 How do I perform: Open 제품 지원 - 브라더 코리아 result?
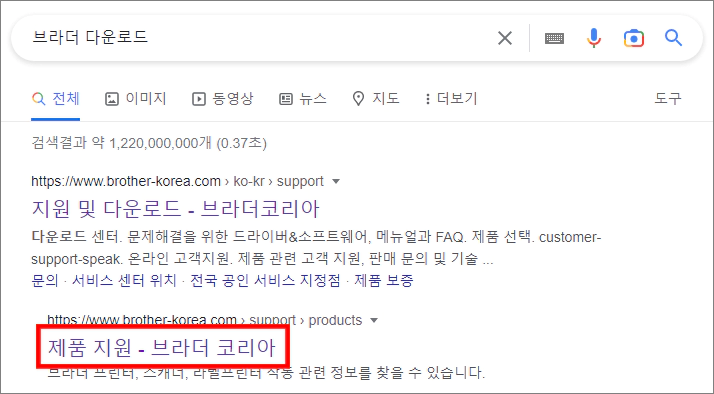[162, 348]
